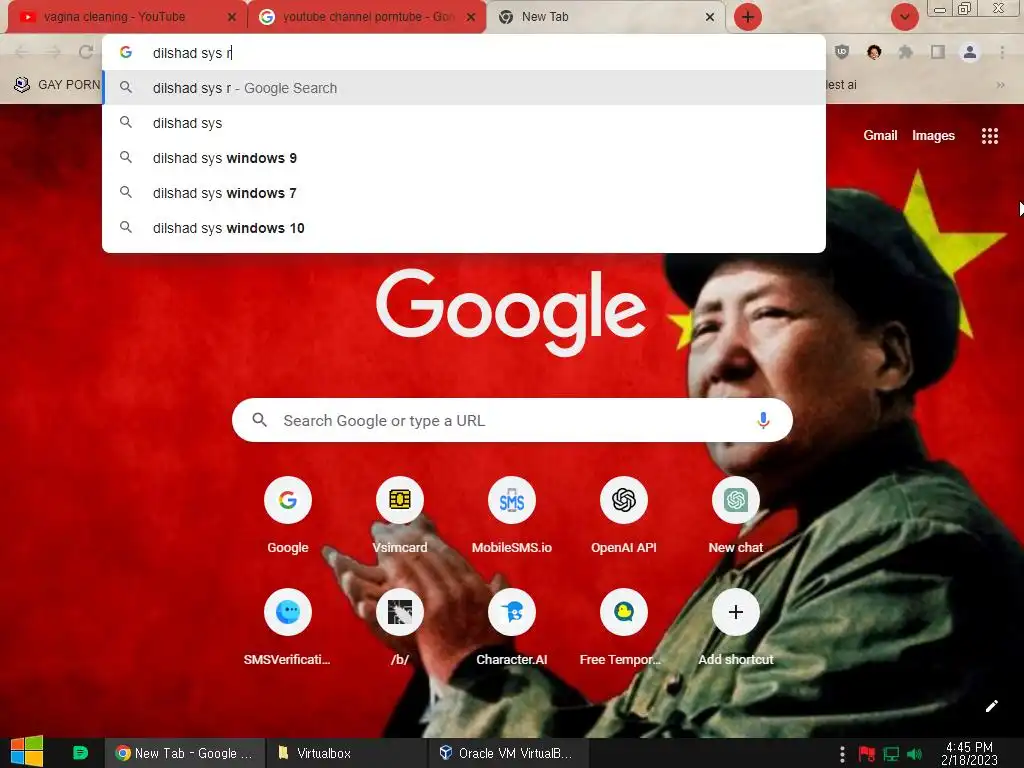Viewport: 1024px width, 768px height.
Task: Open Chrome's three-dot menu
Action: pyautogui.click(x=1002, y=52)
